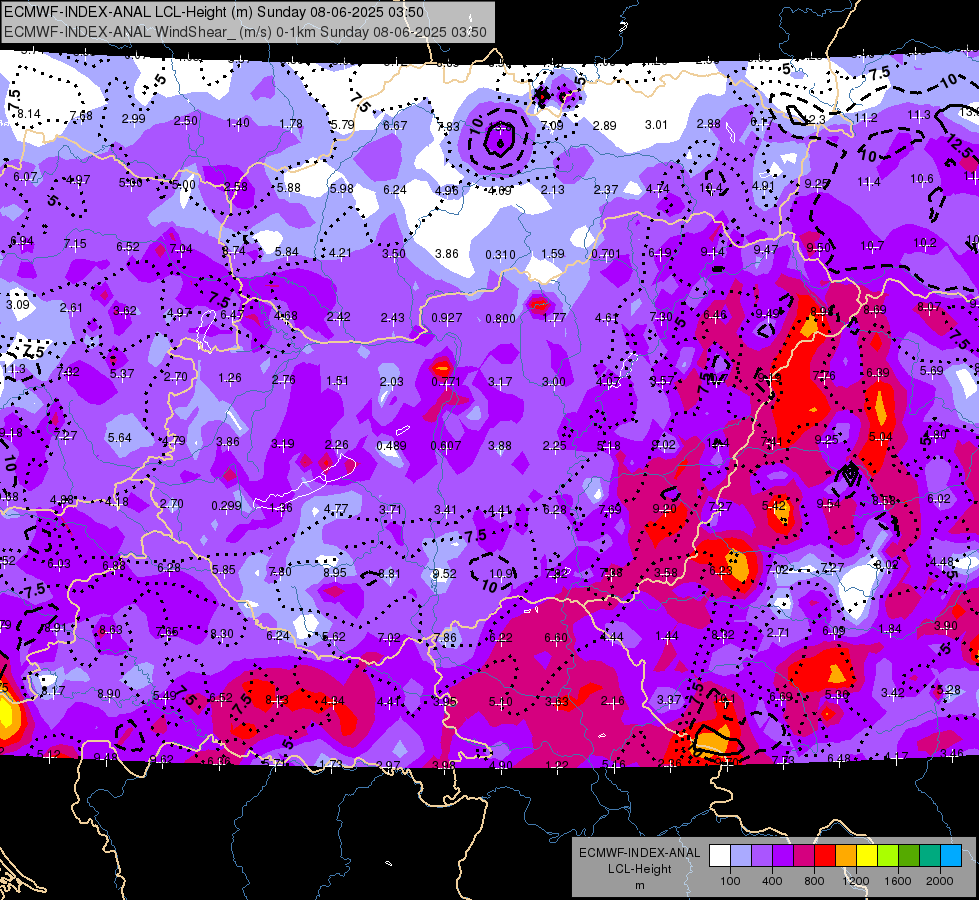The width and height of the screenshot is (979, 900).
Task: Click the wind shear value 3.37
Action: (x=669, y=700)
